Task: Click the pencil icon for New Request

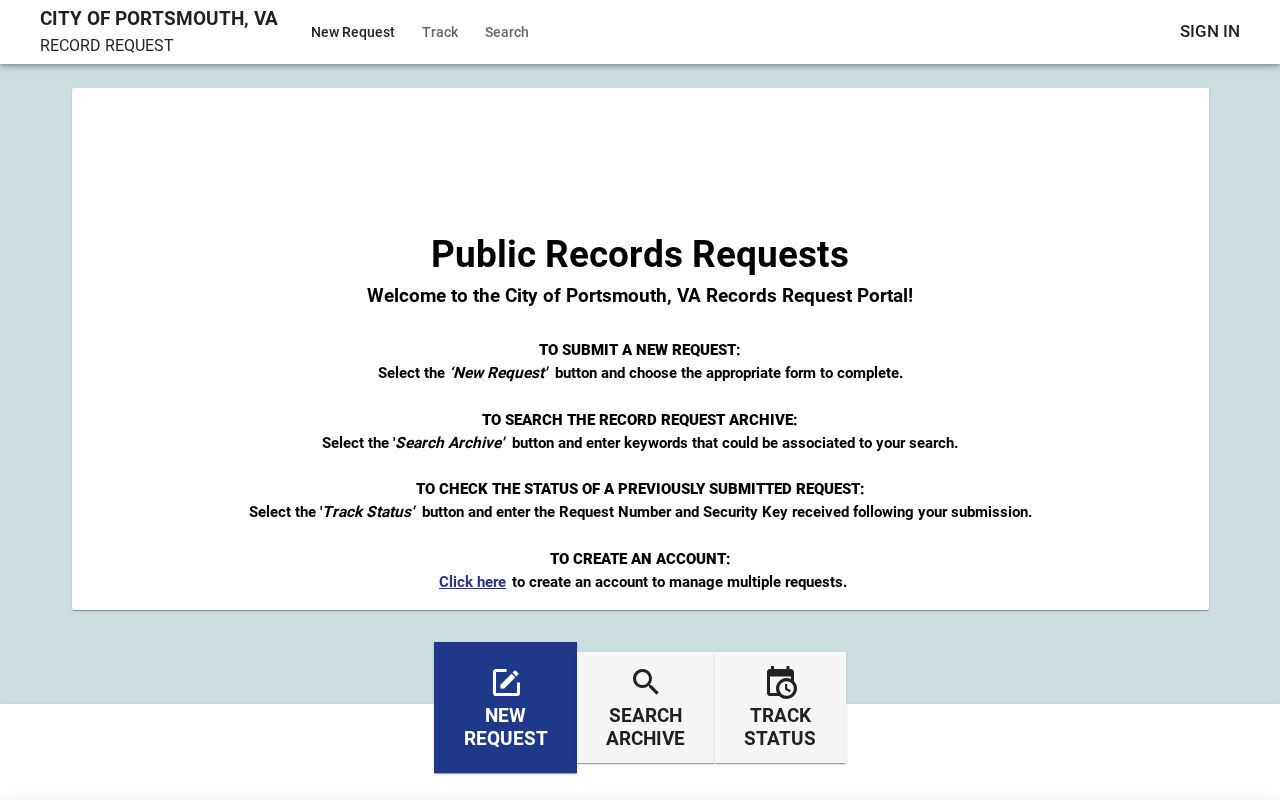Action: [x=506, y=683]
